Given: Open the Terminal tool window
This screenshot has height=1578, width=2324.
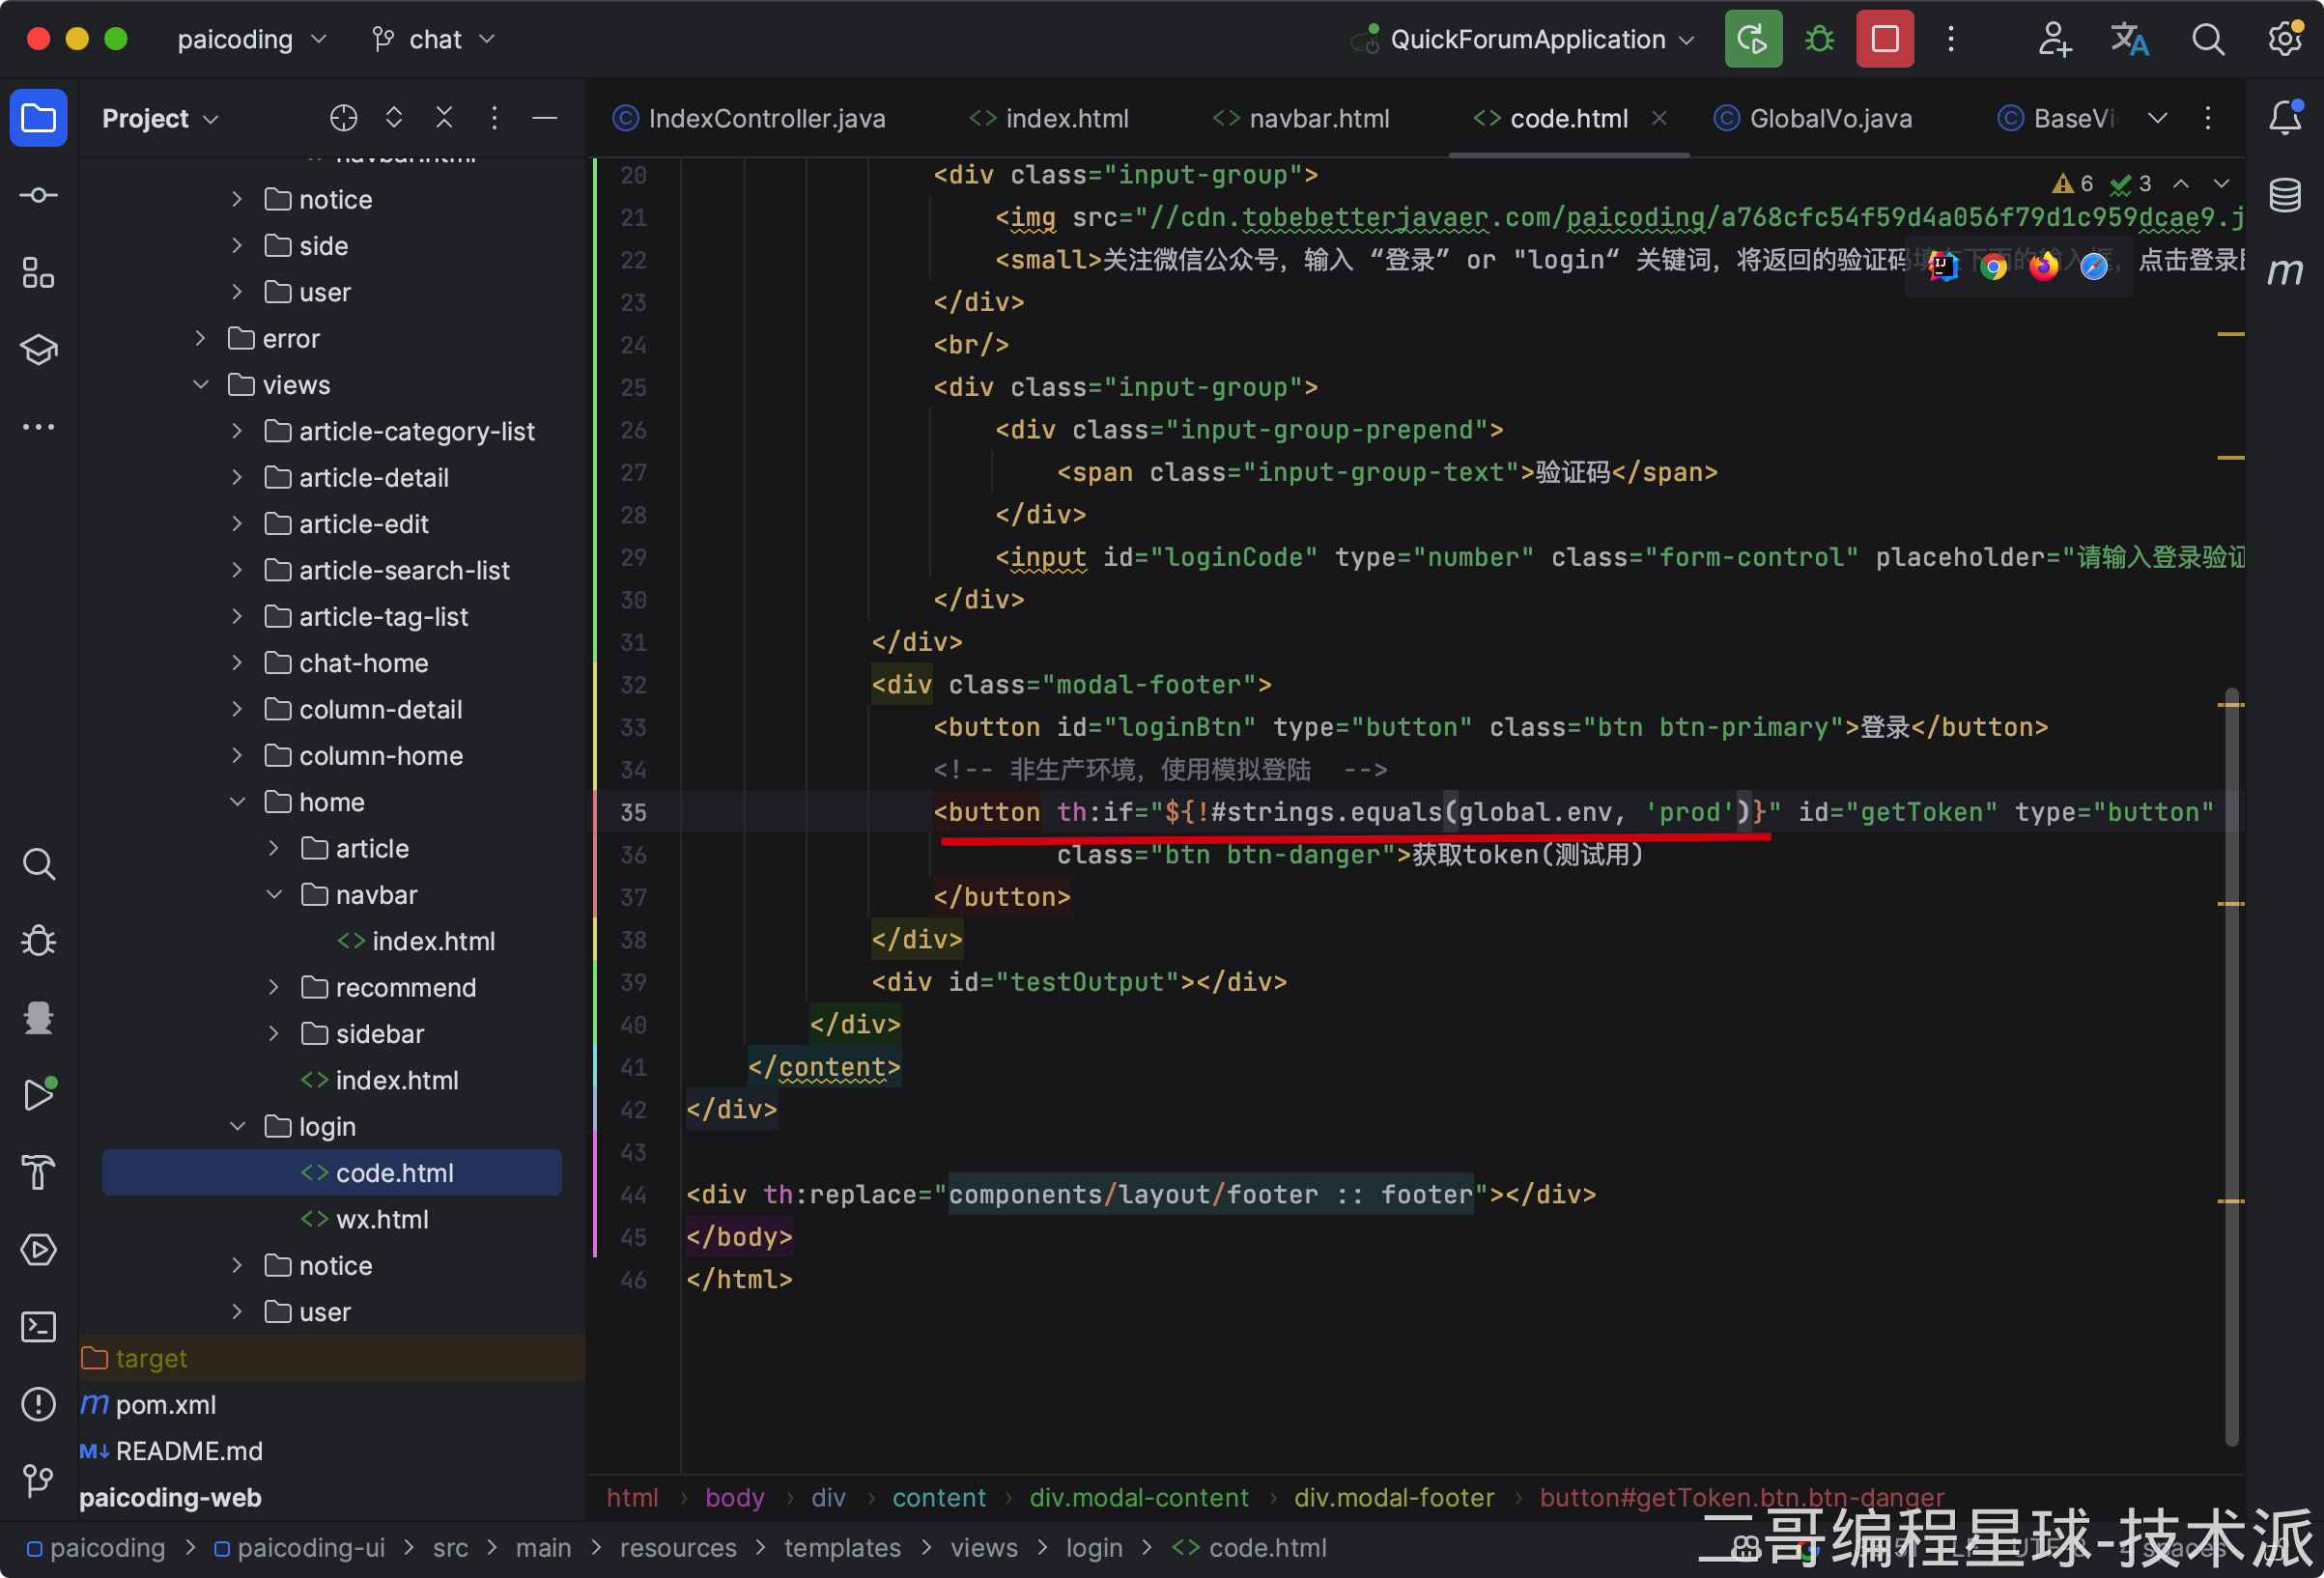Looking at the screenshot, I should (x=38, y=1327).
